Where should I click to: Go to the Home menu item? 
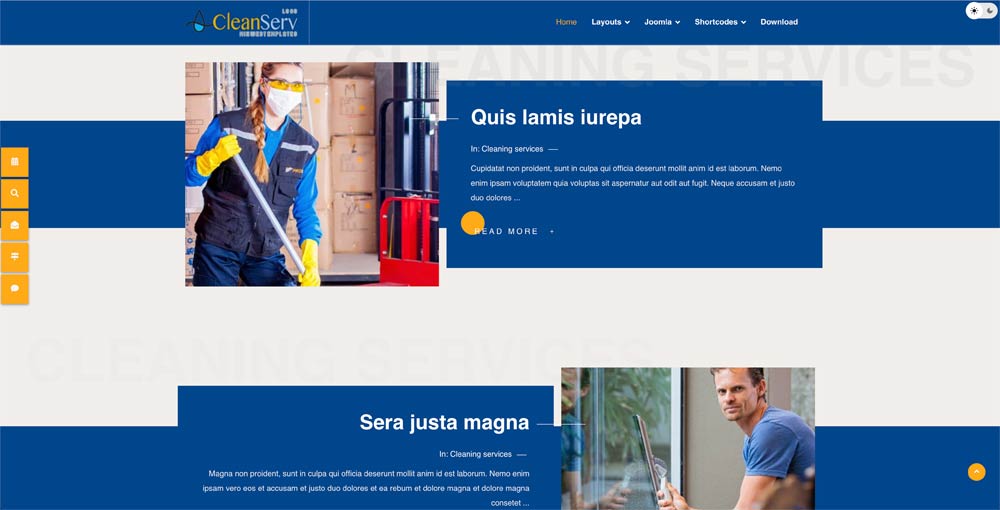[566, 22]
